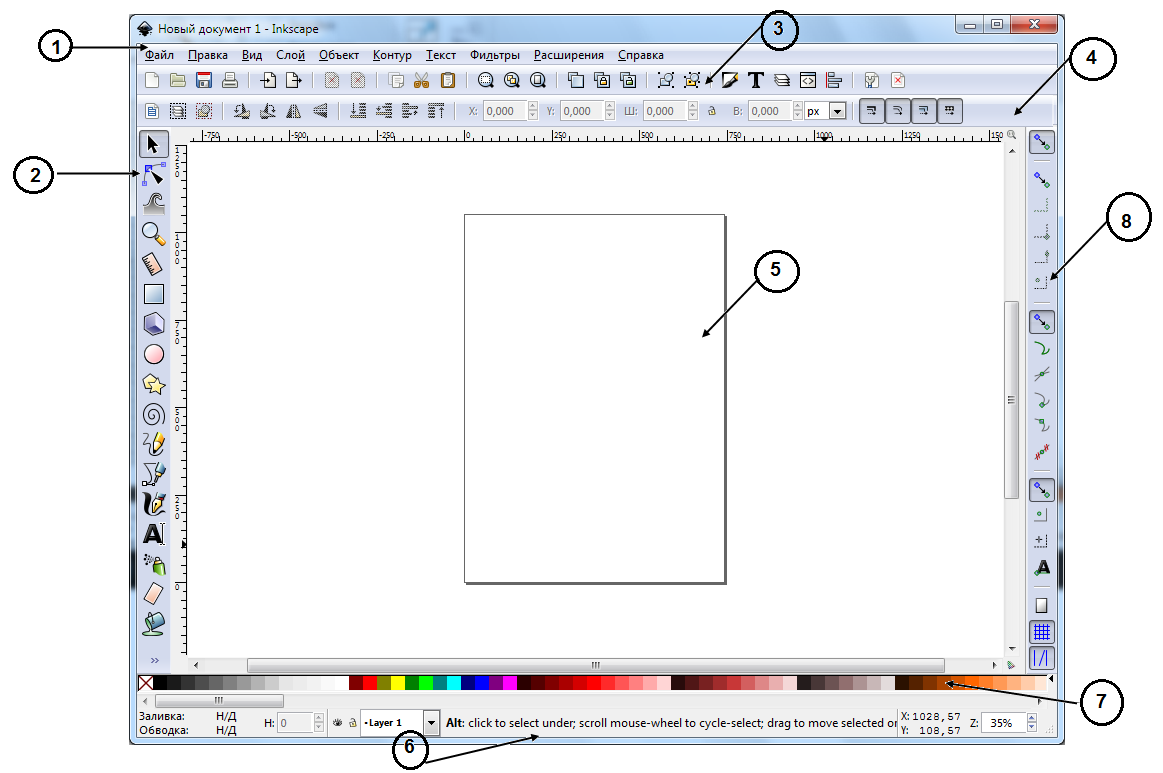
Task: Toggle the layer visibility eye icon
Action: pyautogui.click(x=338, y=722)
